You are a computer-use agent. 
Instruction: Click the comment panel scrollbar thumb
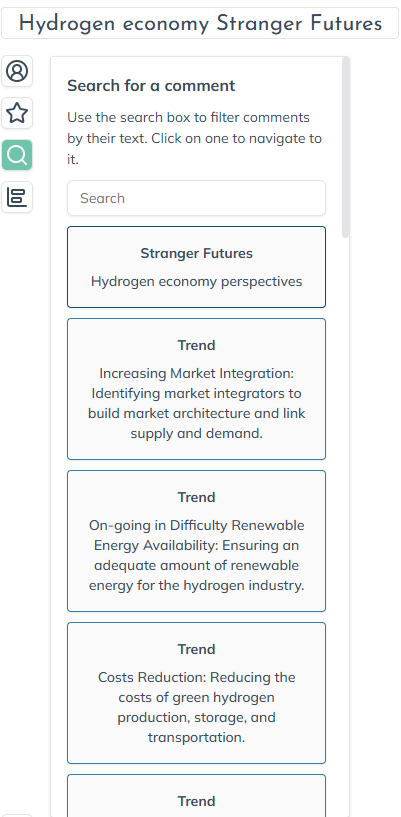click(345, 147)
